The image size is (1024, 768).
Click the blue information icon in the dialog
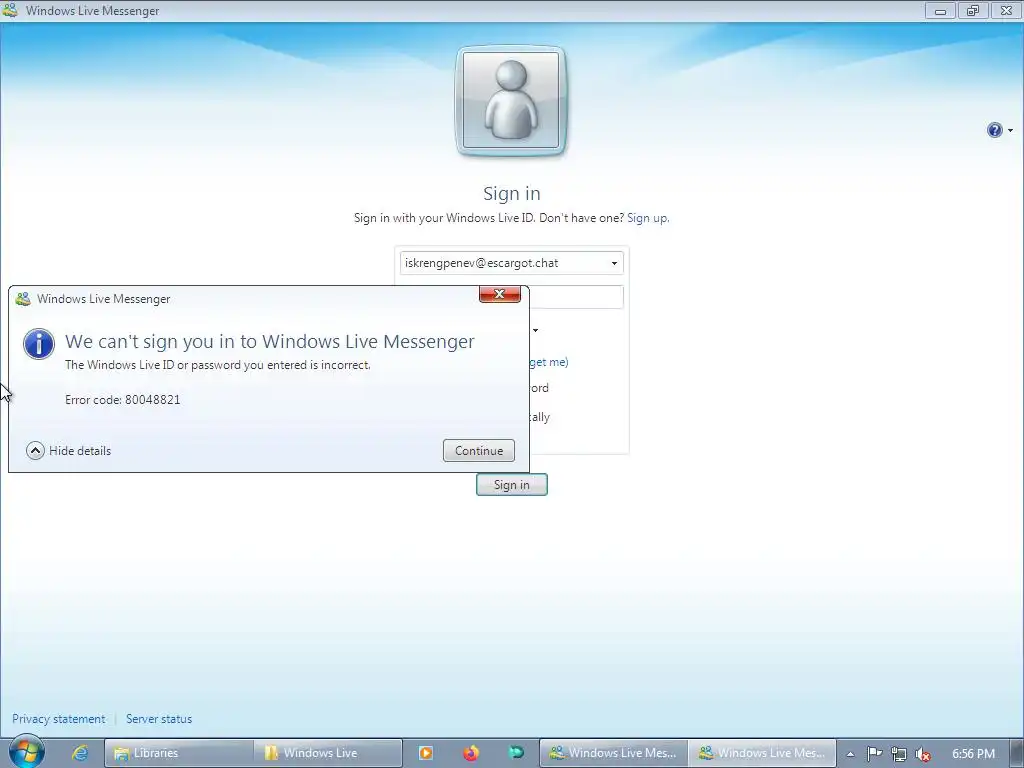click(39, 344)
